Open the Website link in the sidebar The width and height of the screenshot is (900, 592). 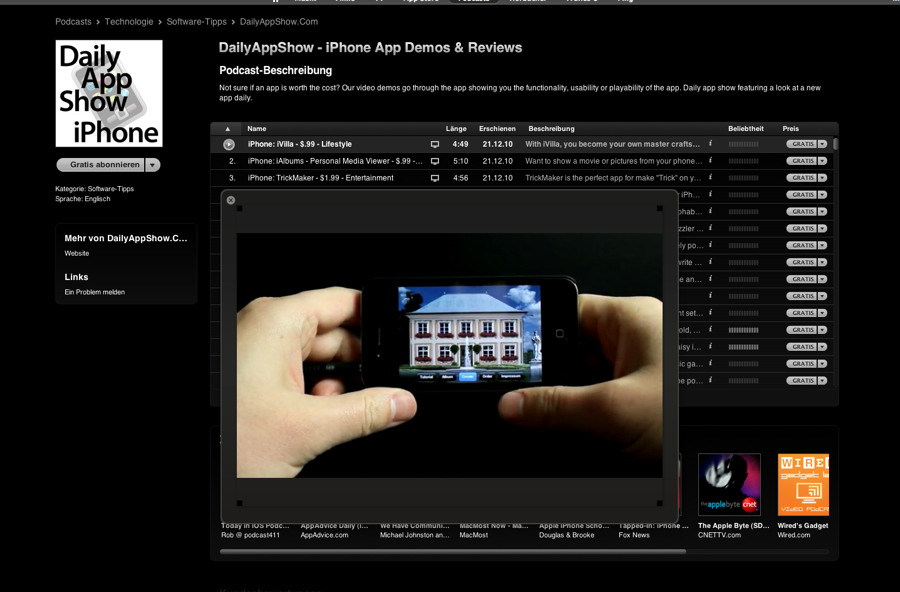coord(76,253)
